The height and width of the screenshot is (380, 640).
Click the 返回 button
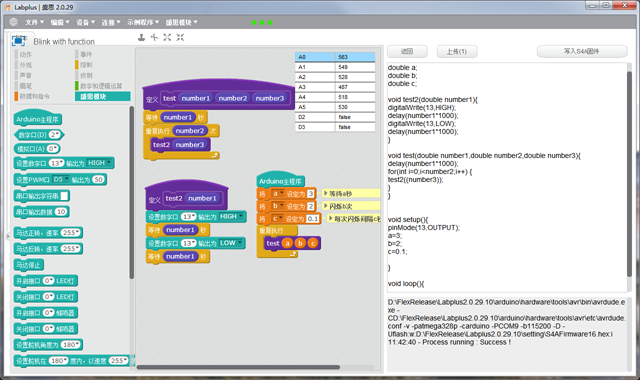point(407,51)
